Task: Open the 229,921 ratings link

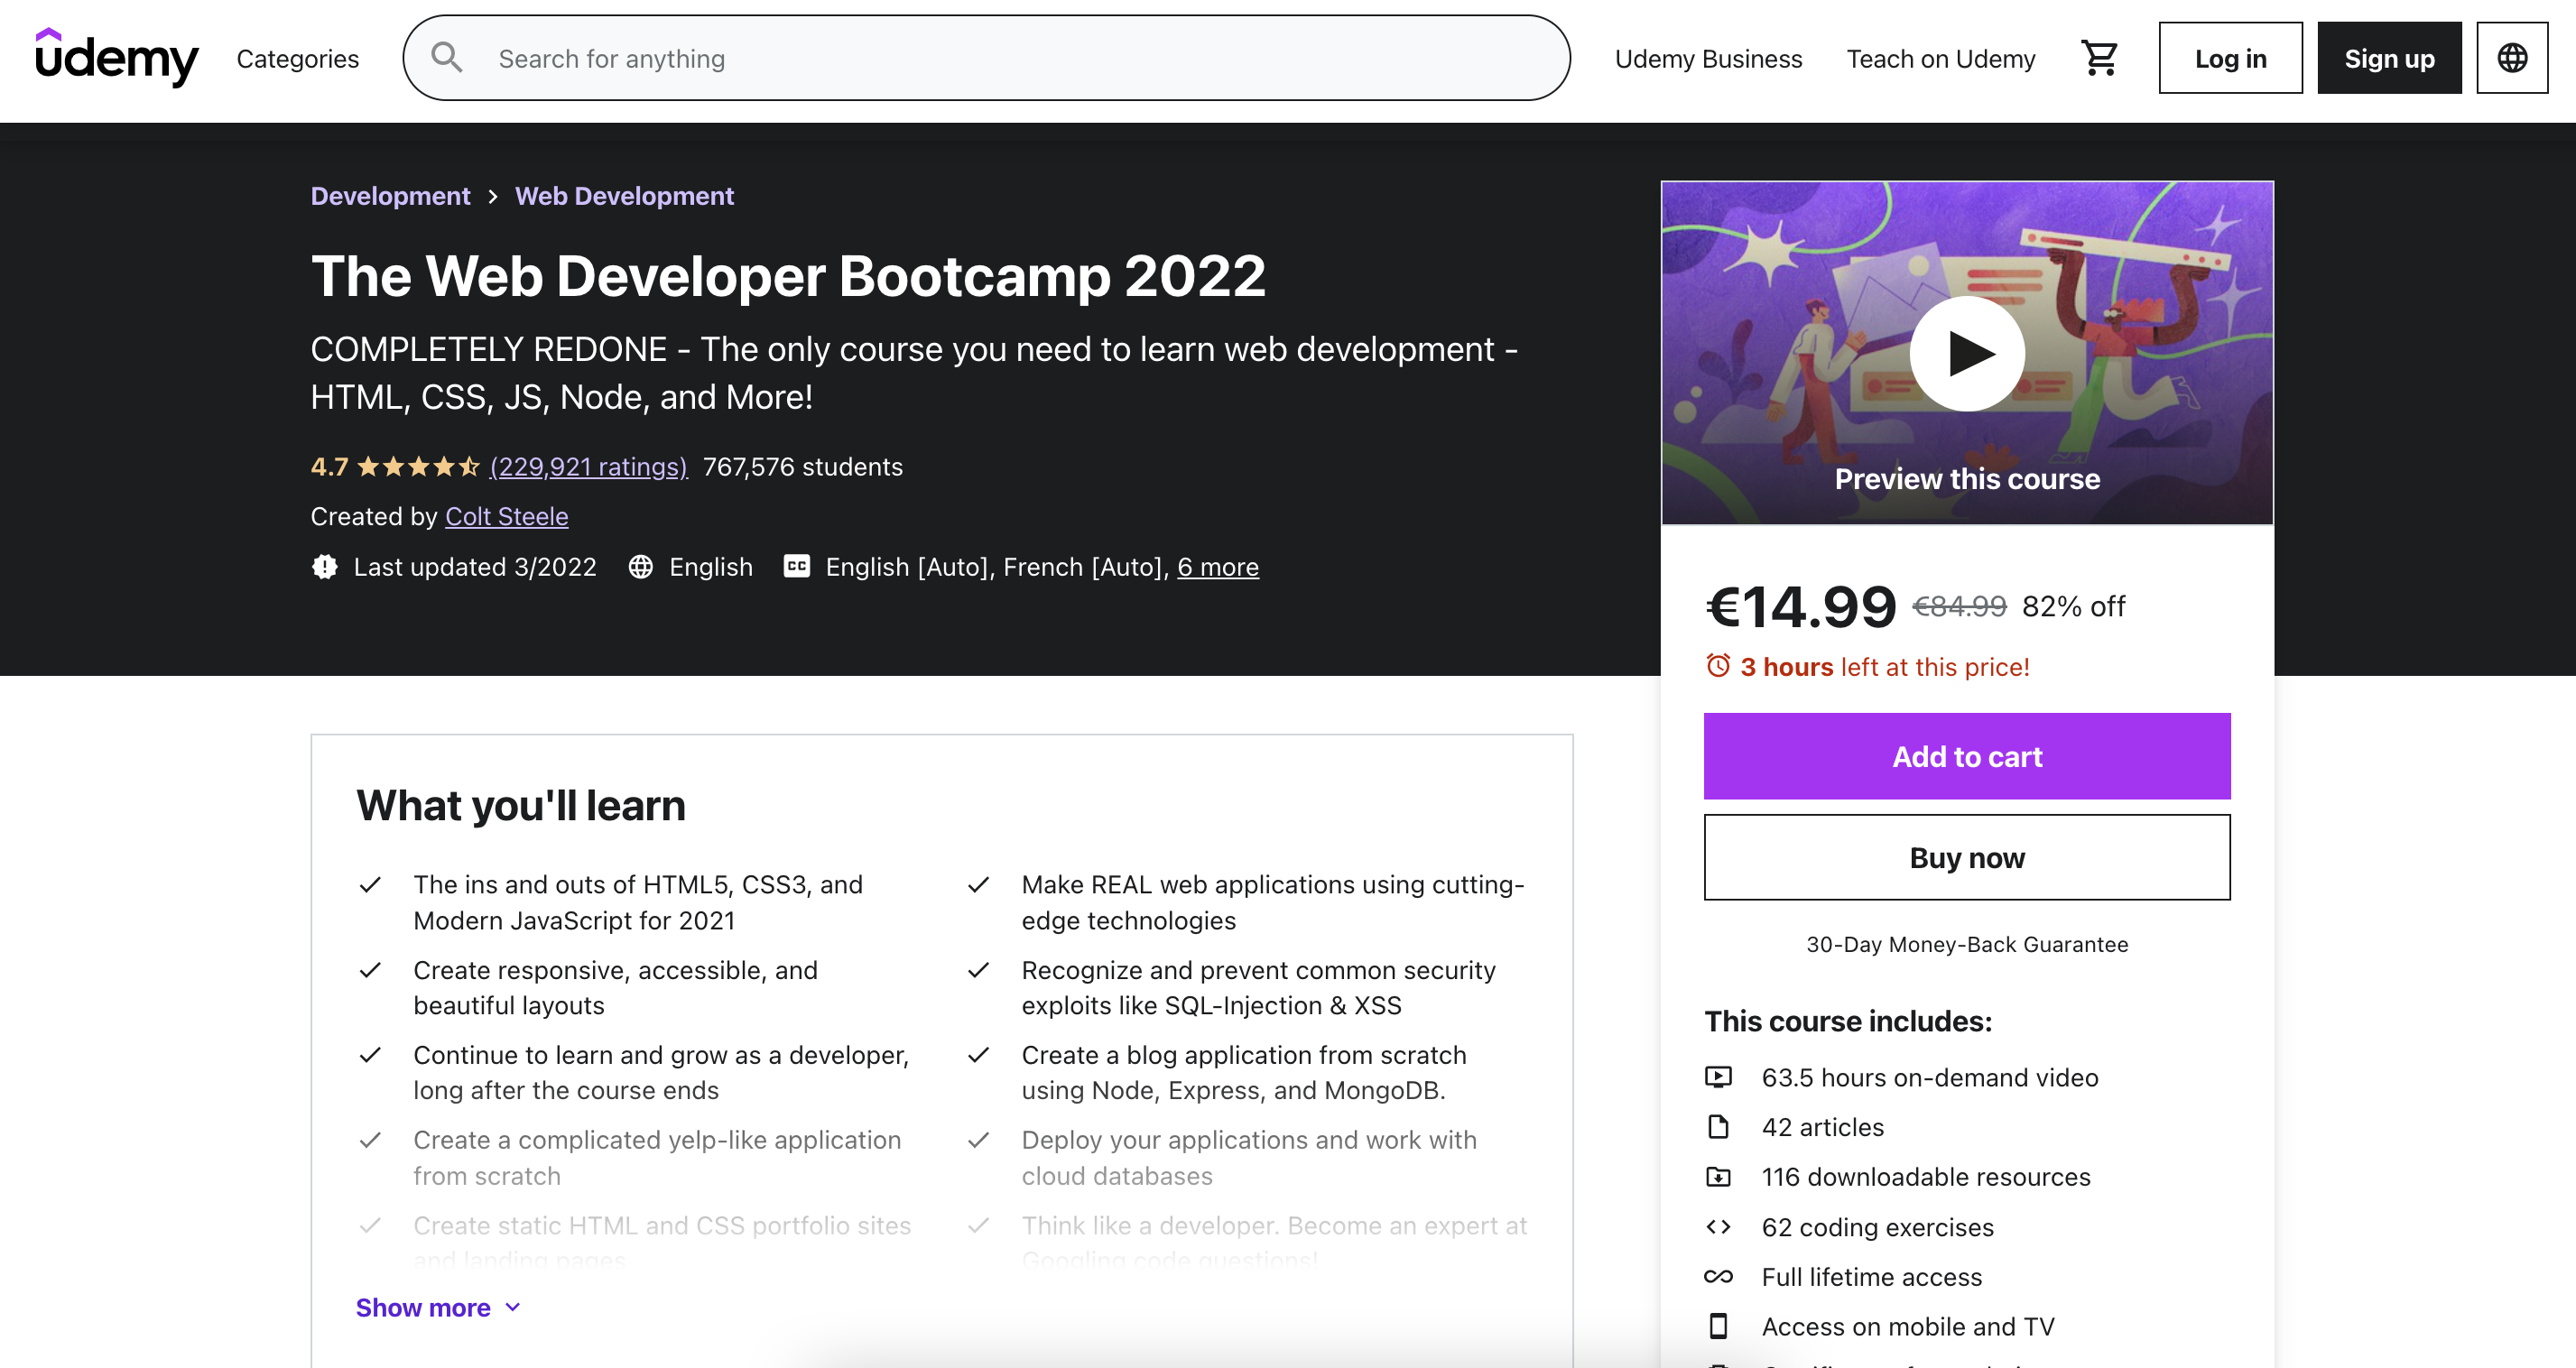Action: (588, 467)
